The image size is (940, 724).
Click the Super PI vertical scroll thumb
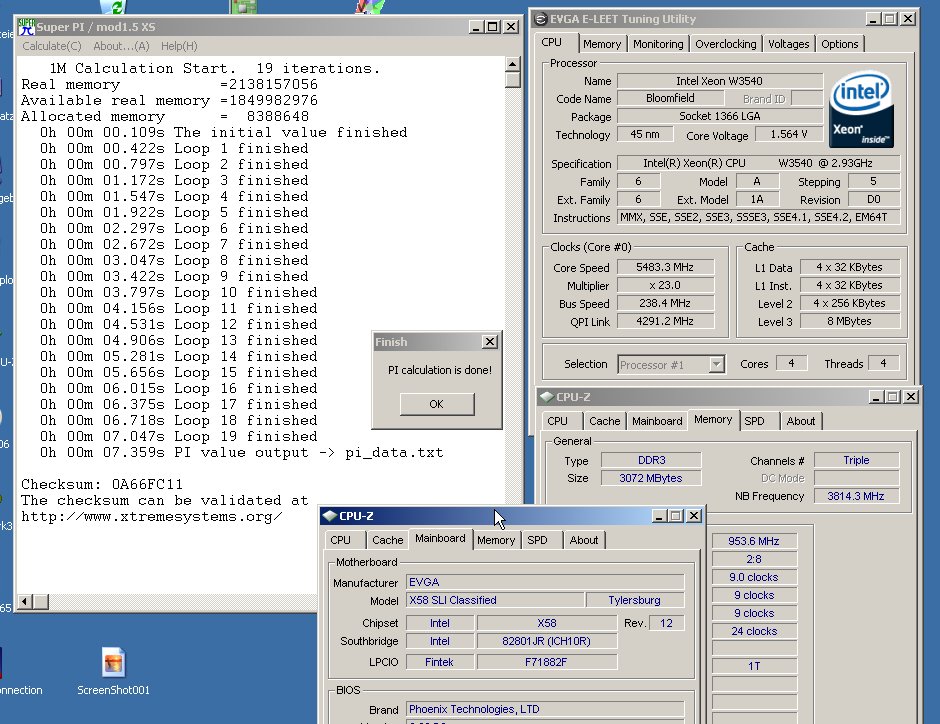pos(513,80)
